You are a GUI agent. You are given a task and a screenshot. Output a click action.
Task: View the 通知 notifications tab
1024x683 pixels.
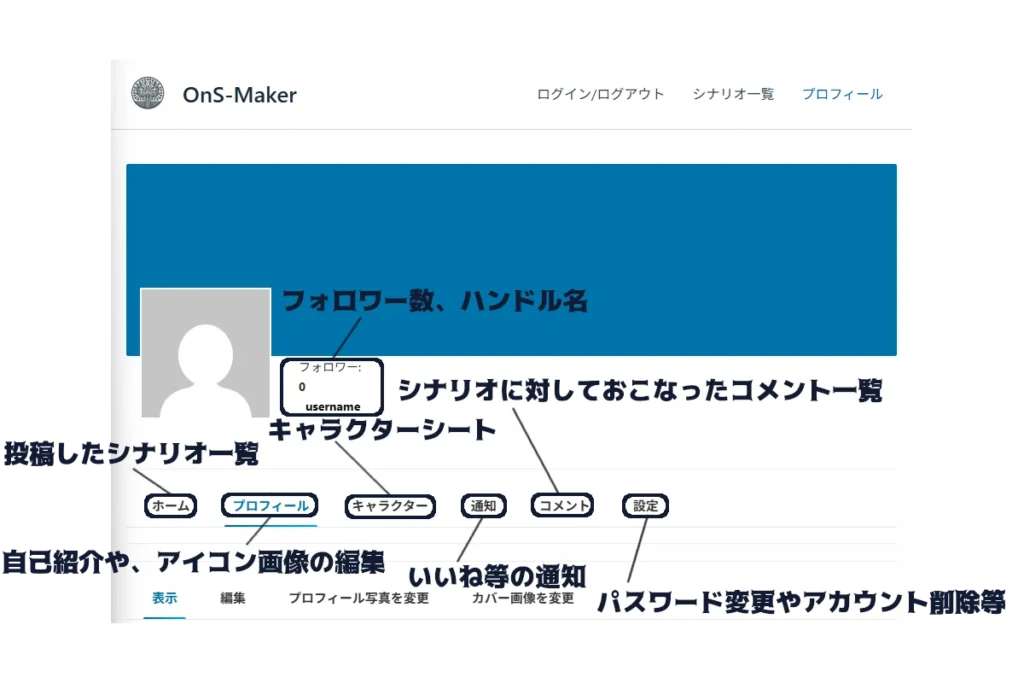[x=483, y=506]
